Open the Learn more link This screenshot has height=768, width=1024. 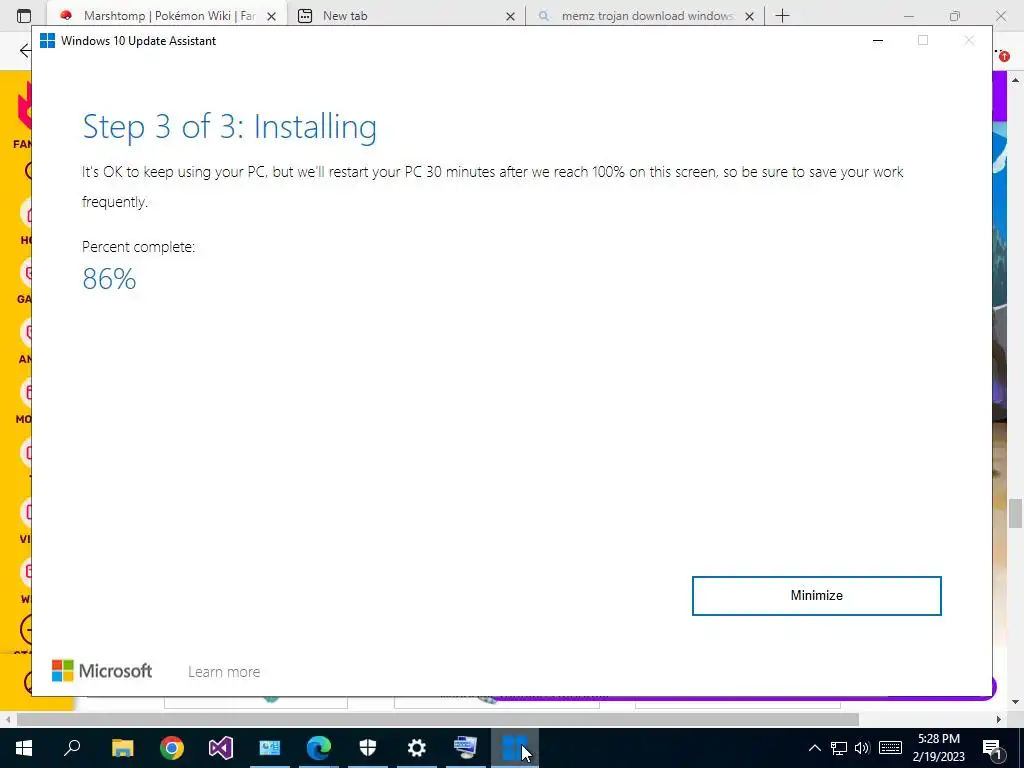224,671
